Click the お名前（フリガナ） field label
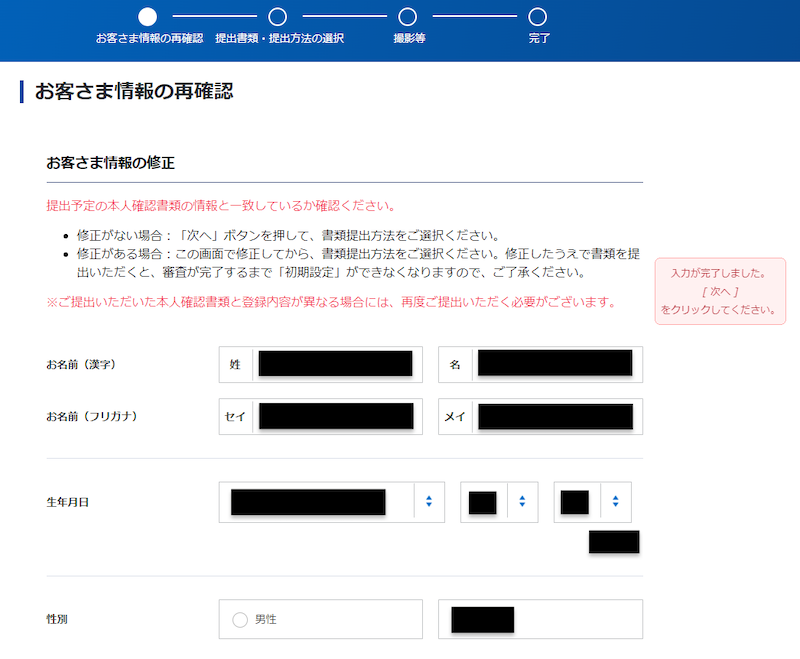Screen dimensions: 800x659 click(92, 416)
